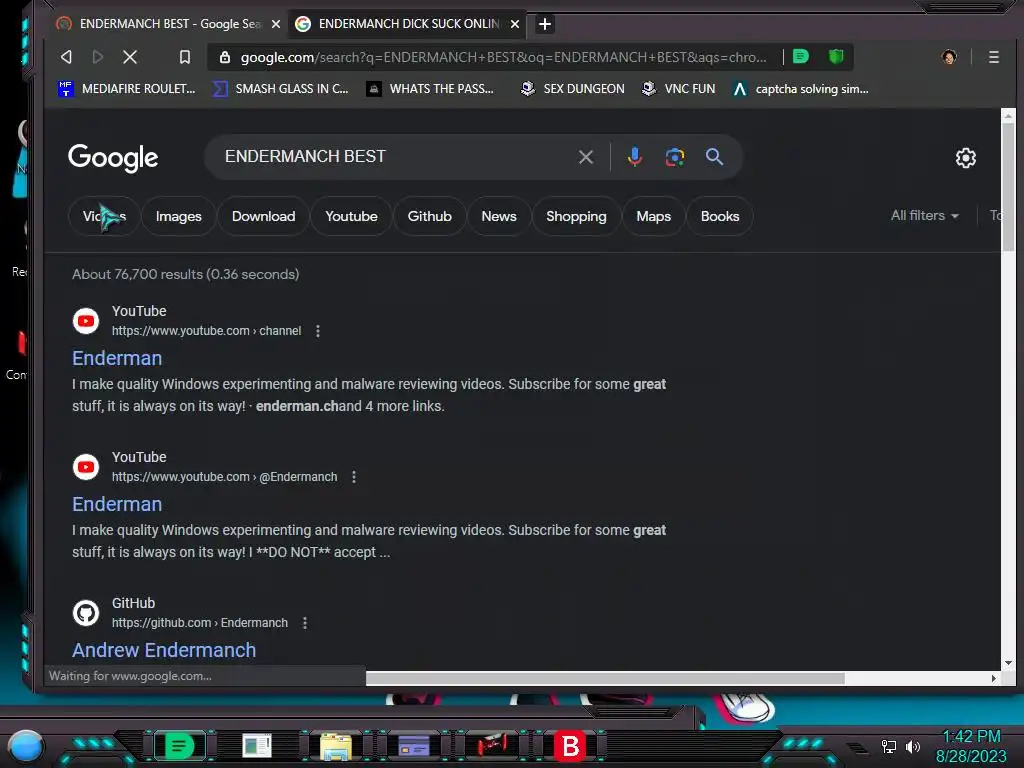Open the Enderman @Endermanch YouTube result

tap(117, 504)
